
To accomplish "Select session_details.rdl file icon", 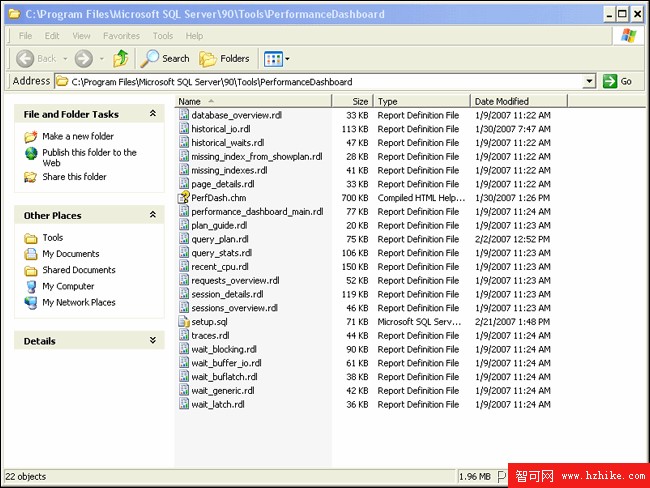I will click(184, 294).
